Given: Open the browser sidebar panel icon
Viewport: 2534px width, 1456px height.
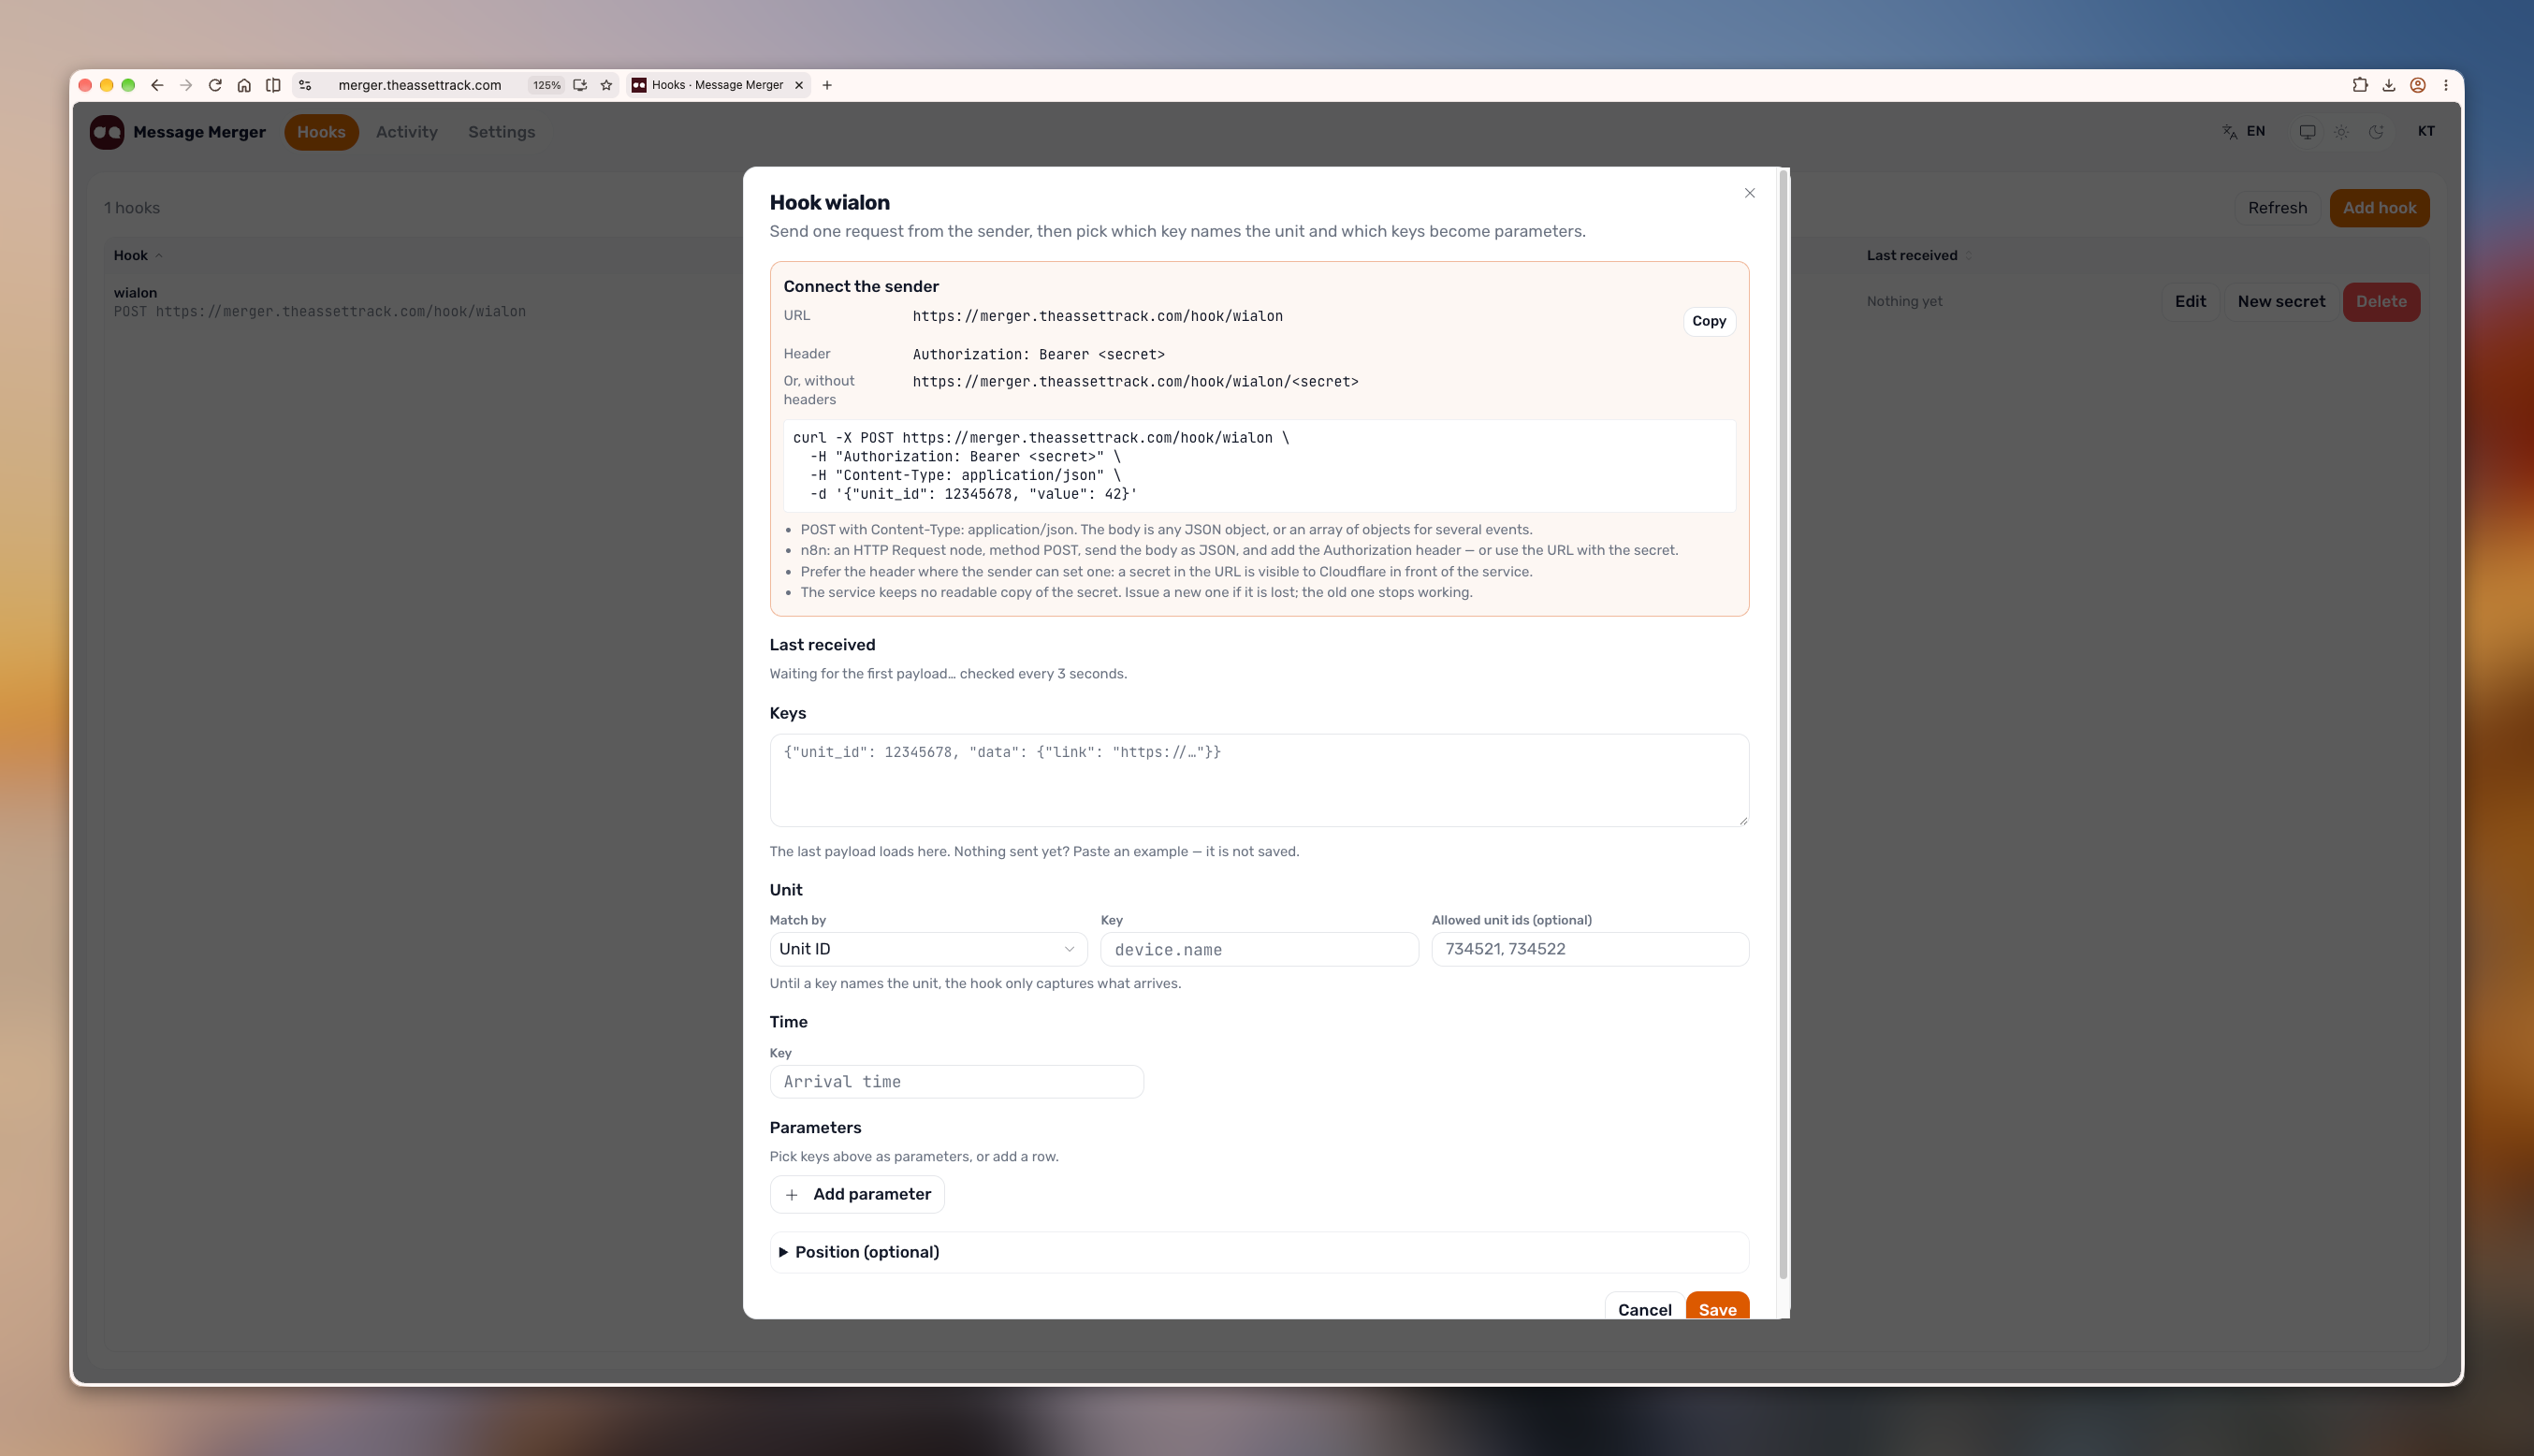Looking at the screenshot, I should point(273,85).
